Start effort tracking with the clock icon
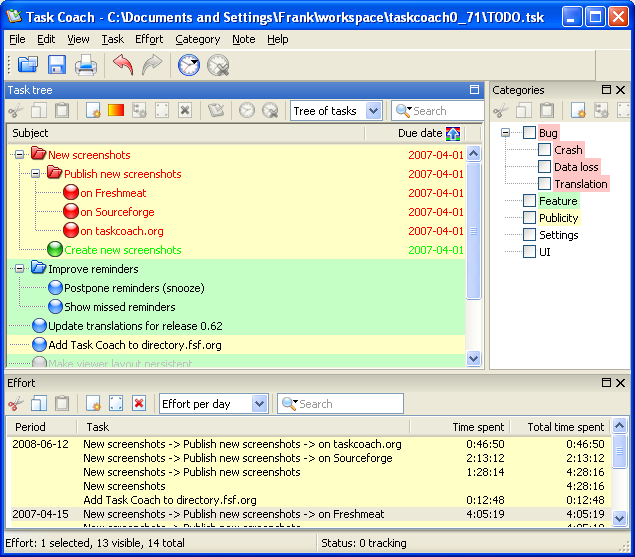The height and width of the screenshot is (557, 635). coord(188,66)
